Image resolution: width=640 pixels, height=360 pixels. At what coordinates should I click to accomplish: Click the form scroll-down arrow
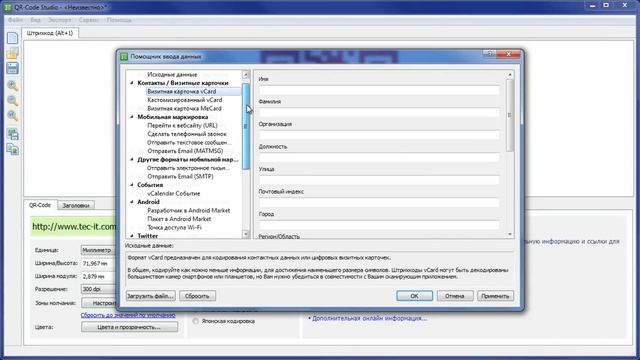pos(509,234)
